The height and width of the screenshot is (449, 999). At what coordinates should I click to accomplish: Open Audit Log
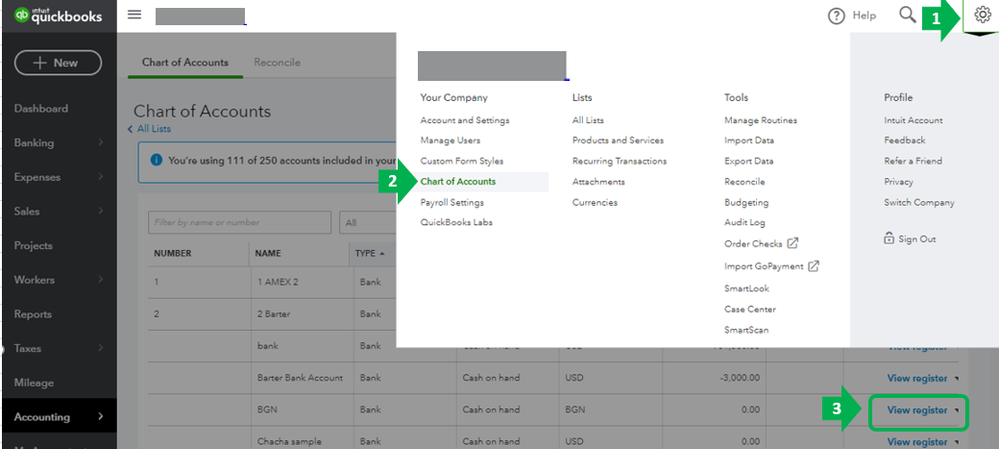745,222
